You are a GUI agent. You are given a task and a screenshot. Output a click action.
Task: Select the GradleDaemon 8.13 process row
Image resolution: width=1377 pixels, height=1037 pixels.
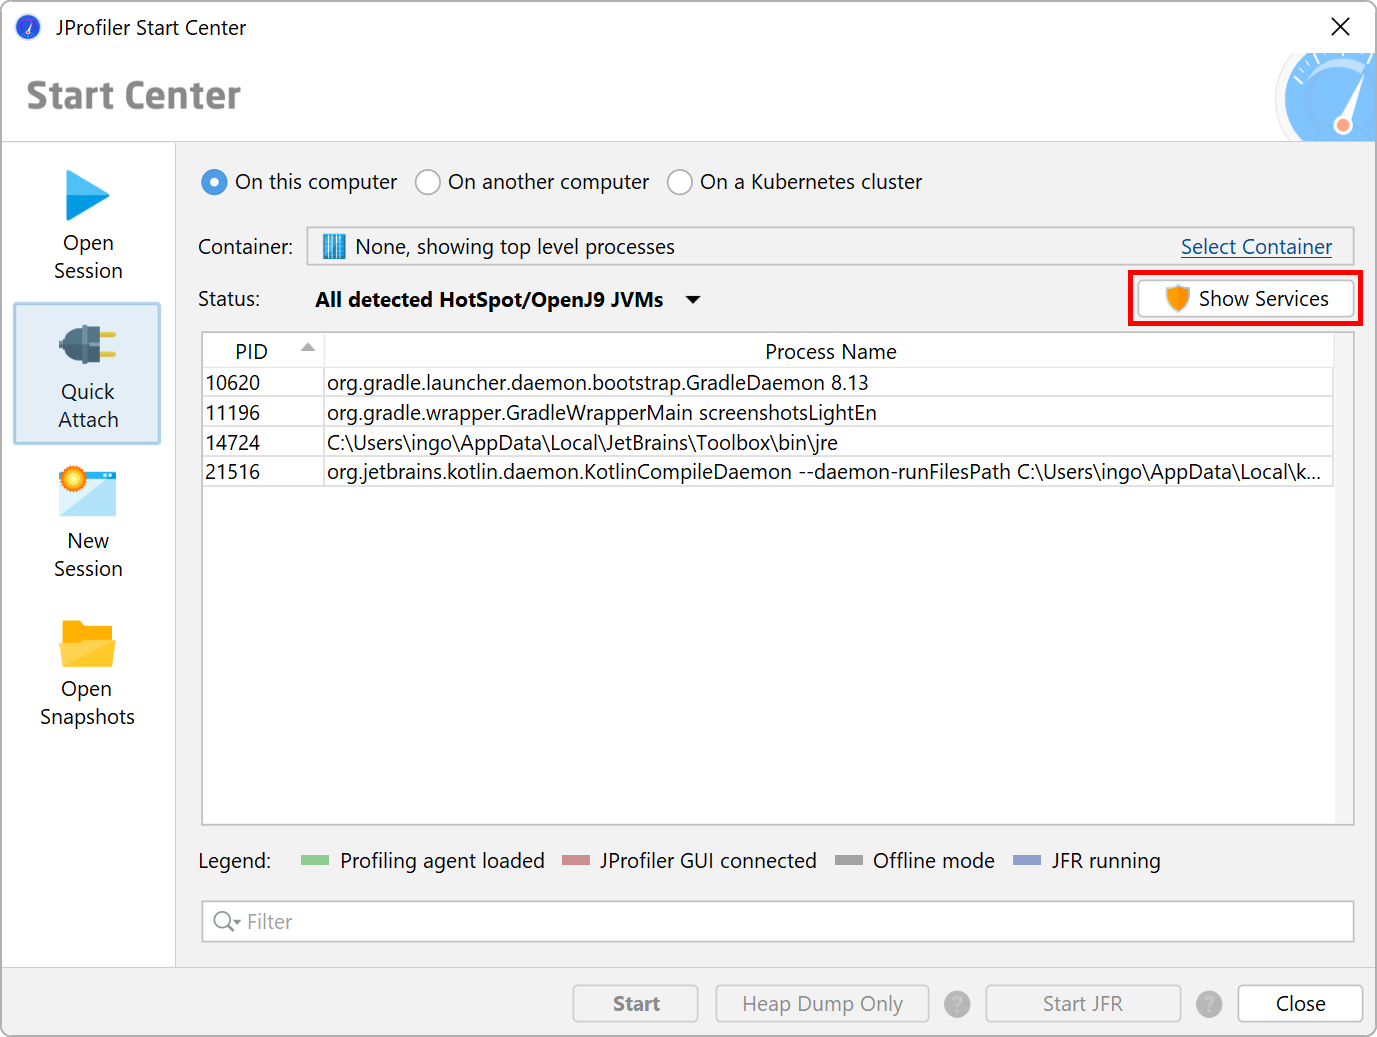pos(768,383)
